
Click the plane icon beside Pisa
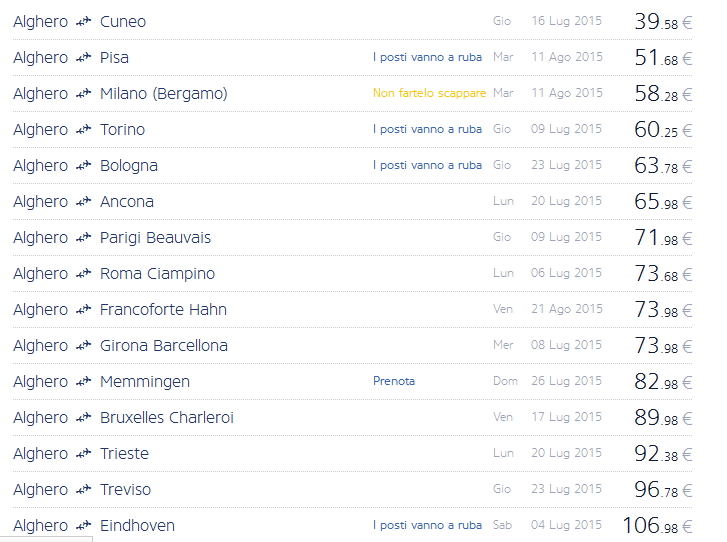pyautogui.click(x=84, y=58)
